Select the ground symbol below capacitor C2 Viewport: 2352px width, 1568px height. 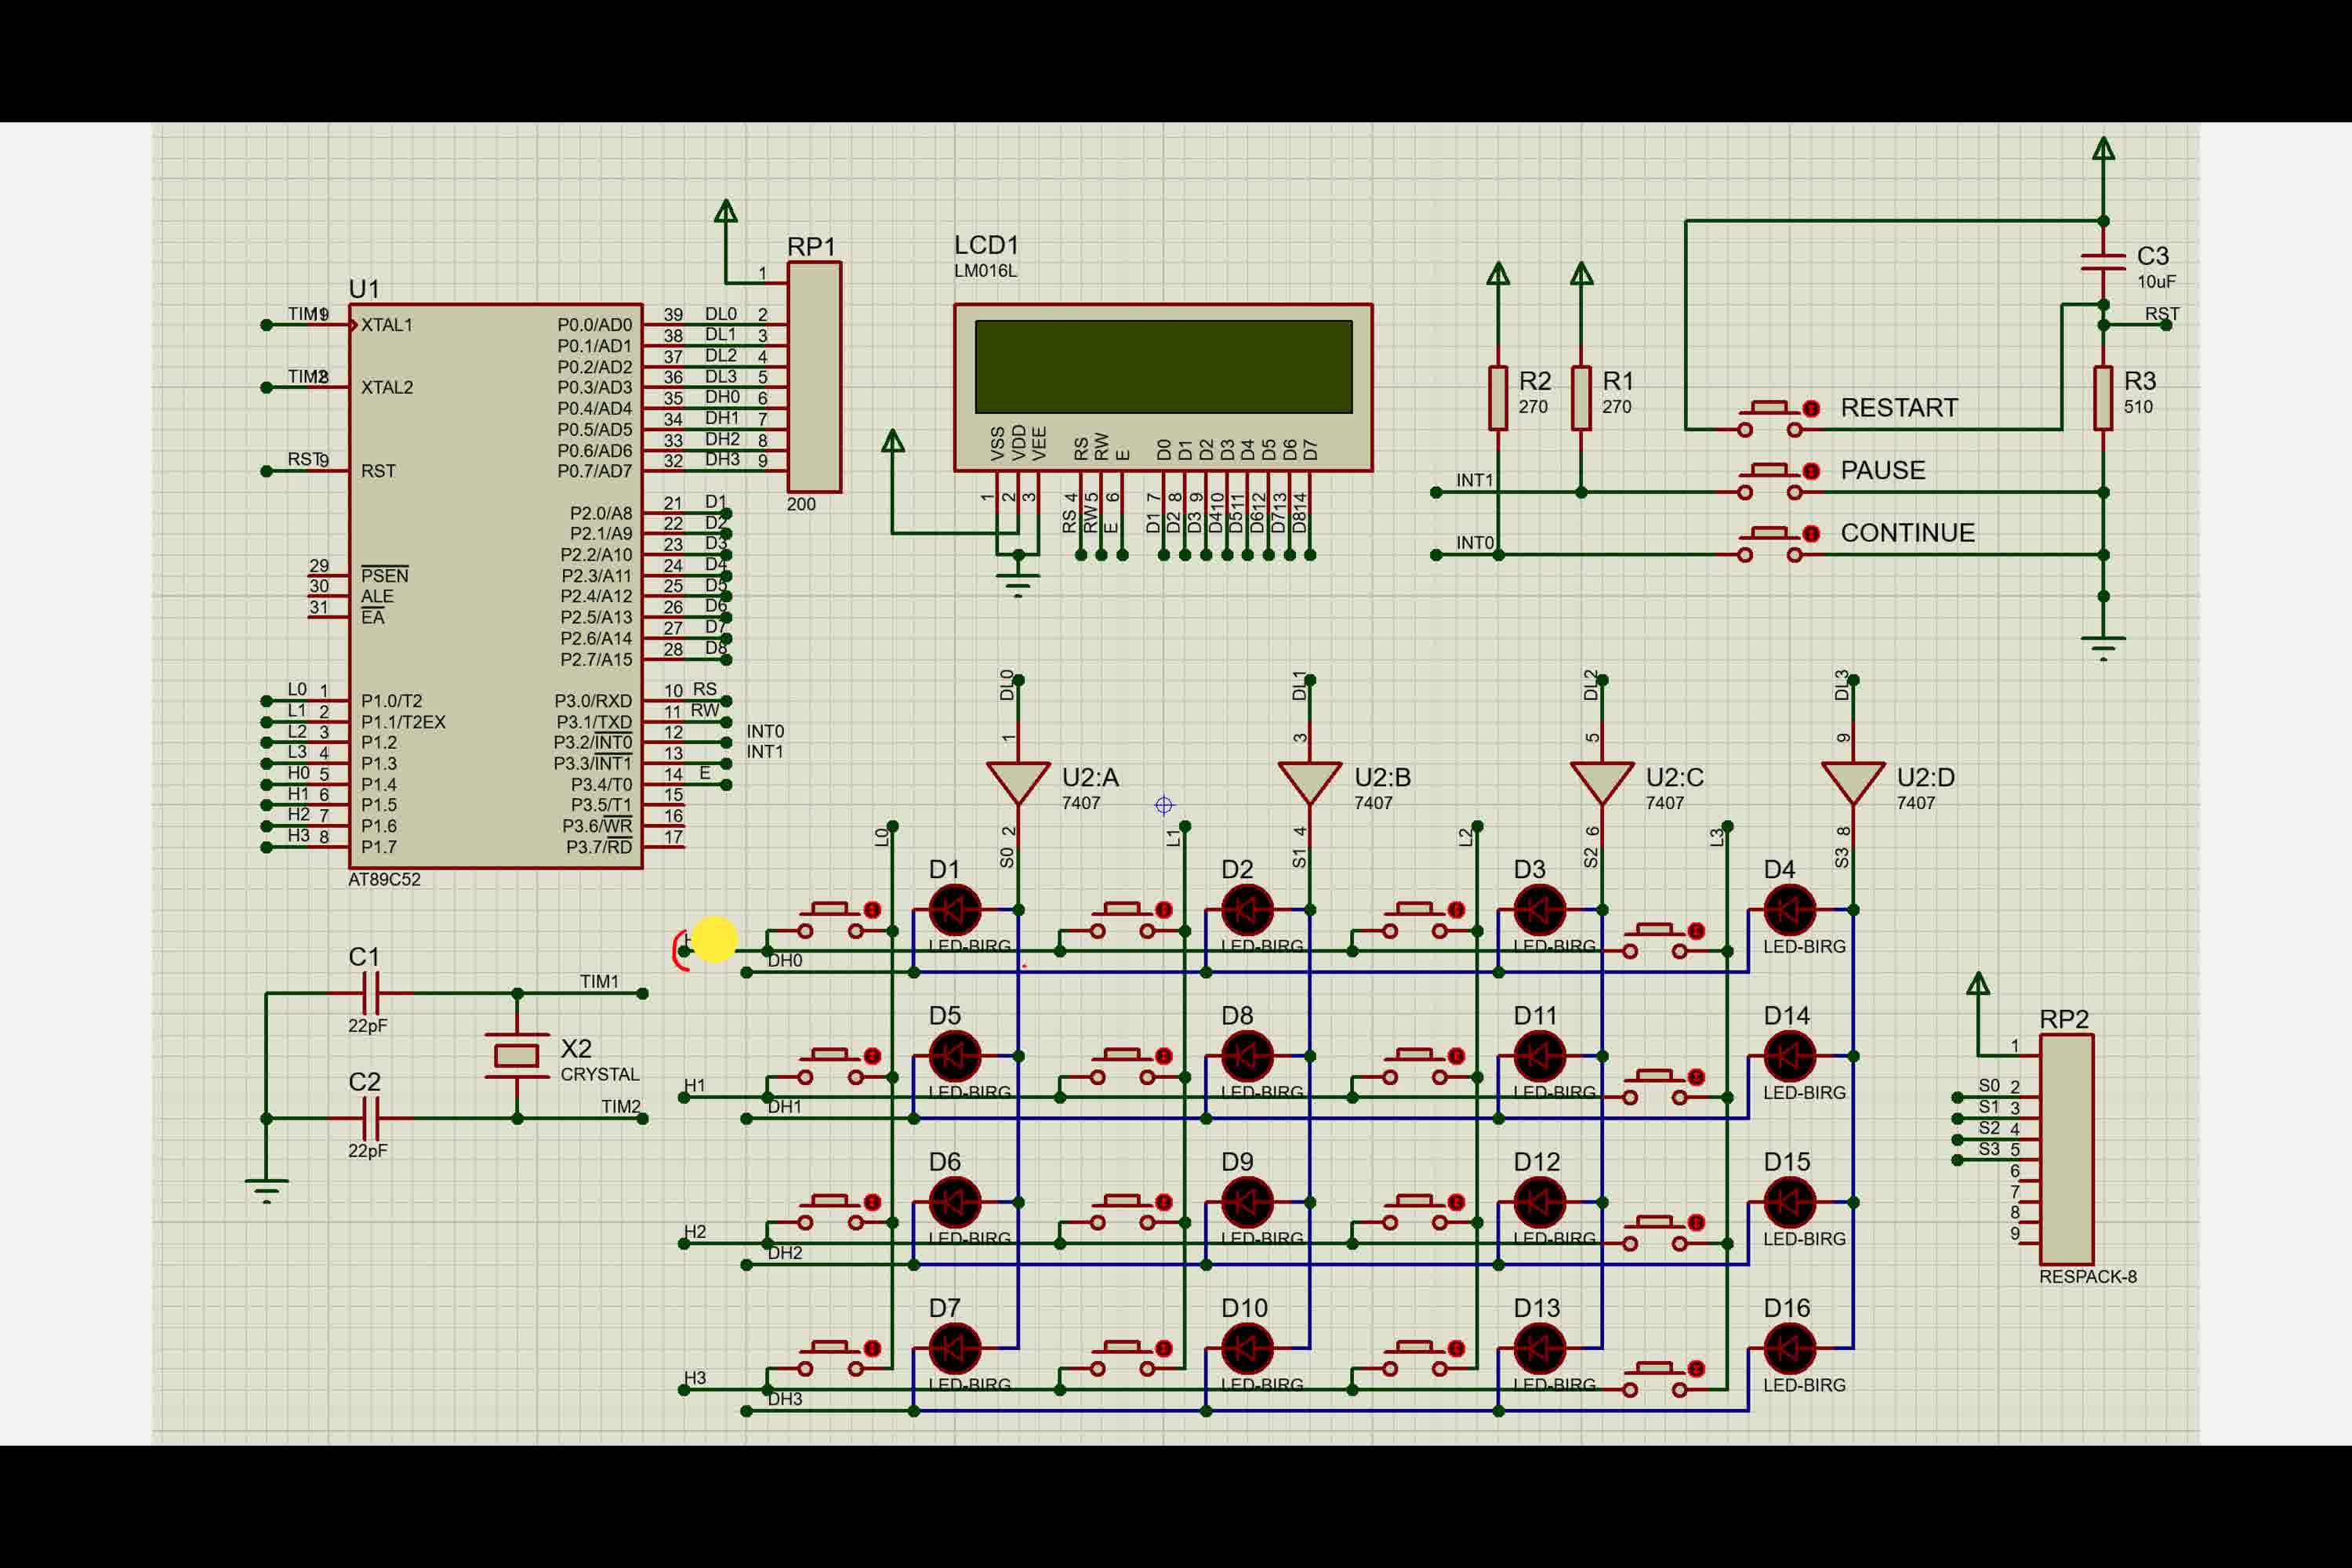(266, 1190)
